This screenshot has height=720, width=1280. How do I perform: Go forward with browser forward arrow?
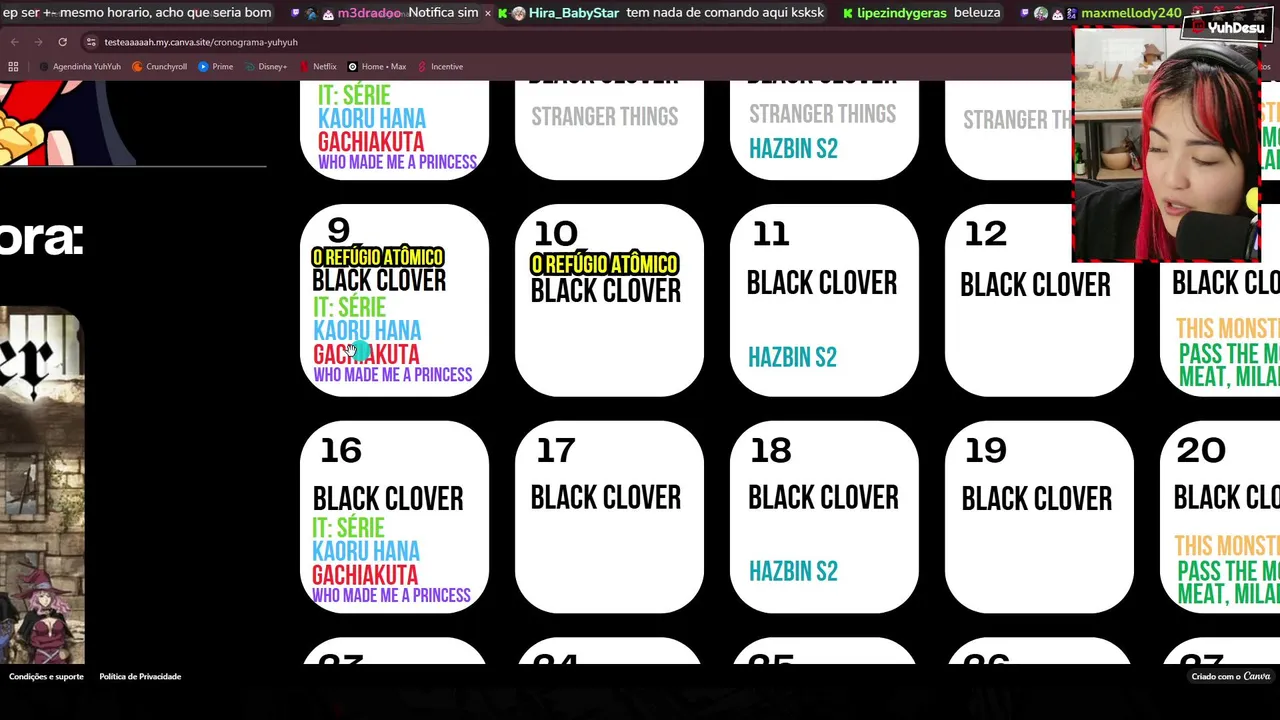[38, 42]
